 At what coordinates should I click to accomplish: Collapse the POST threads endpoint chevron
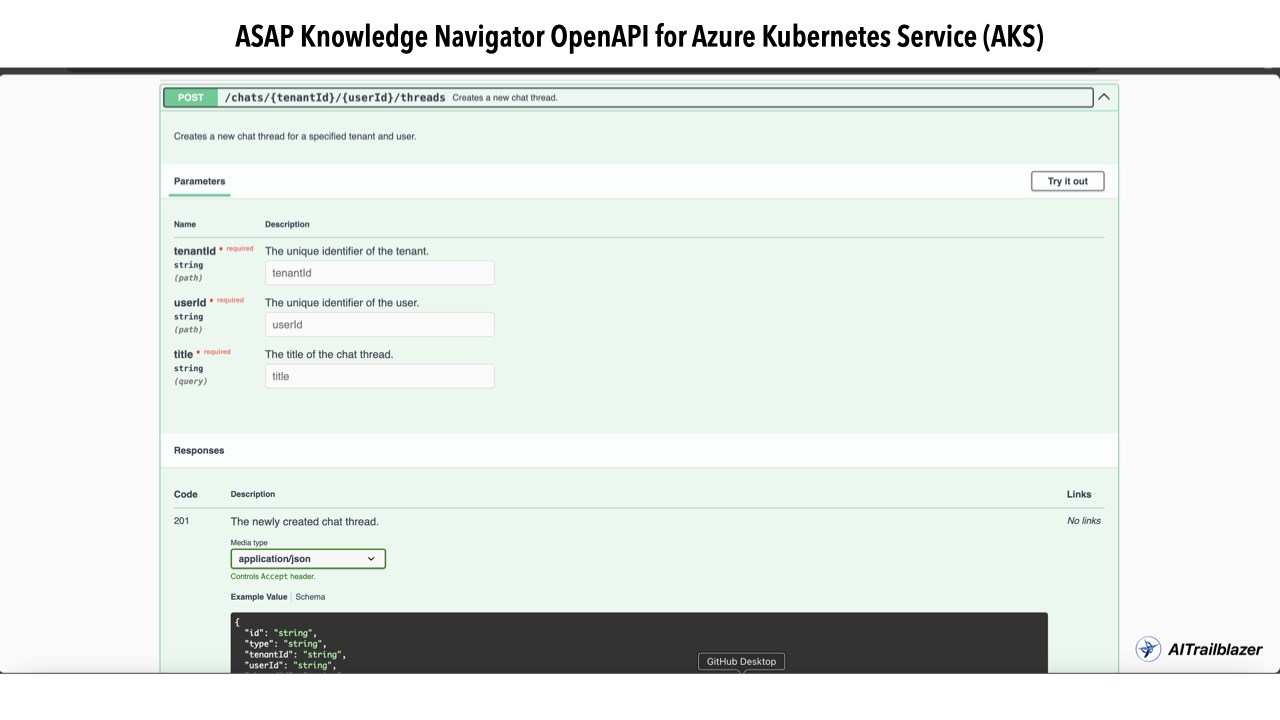click(x=1104, y=97)
